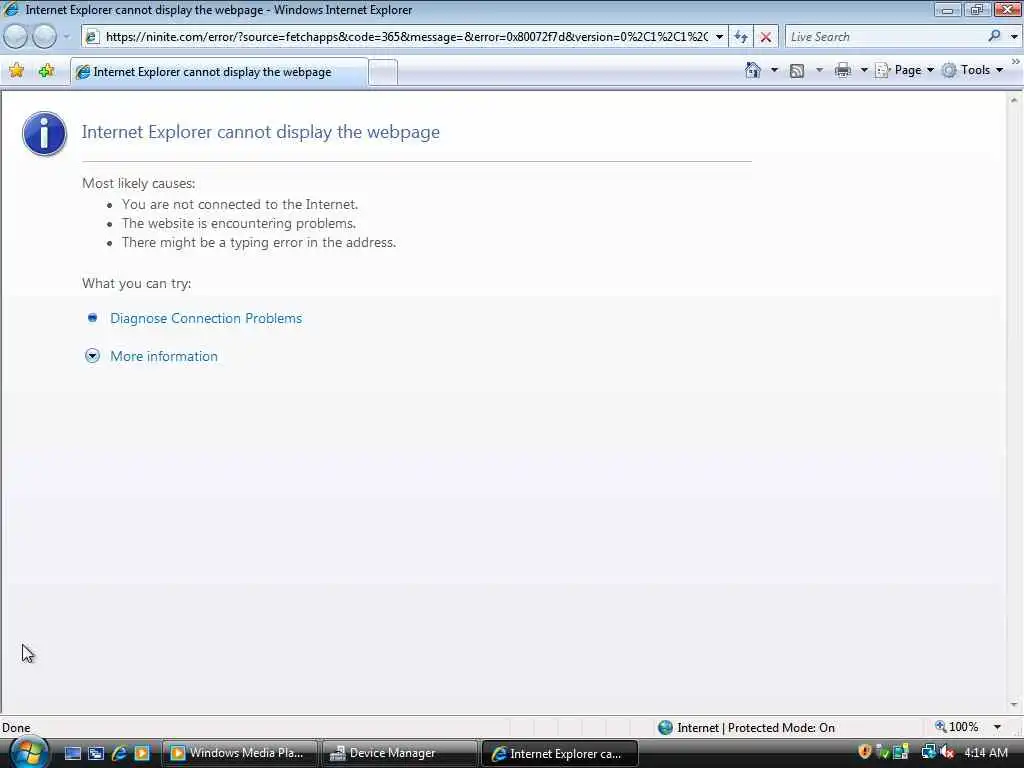The width and height of the screenshot is (1024, 768).
Task: Click the network connection tray icon
Action: pyautogui.click(x=928, y=752)
